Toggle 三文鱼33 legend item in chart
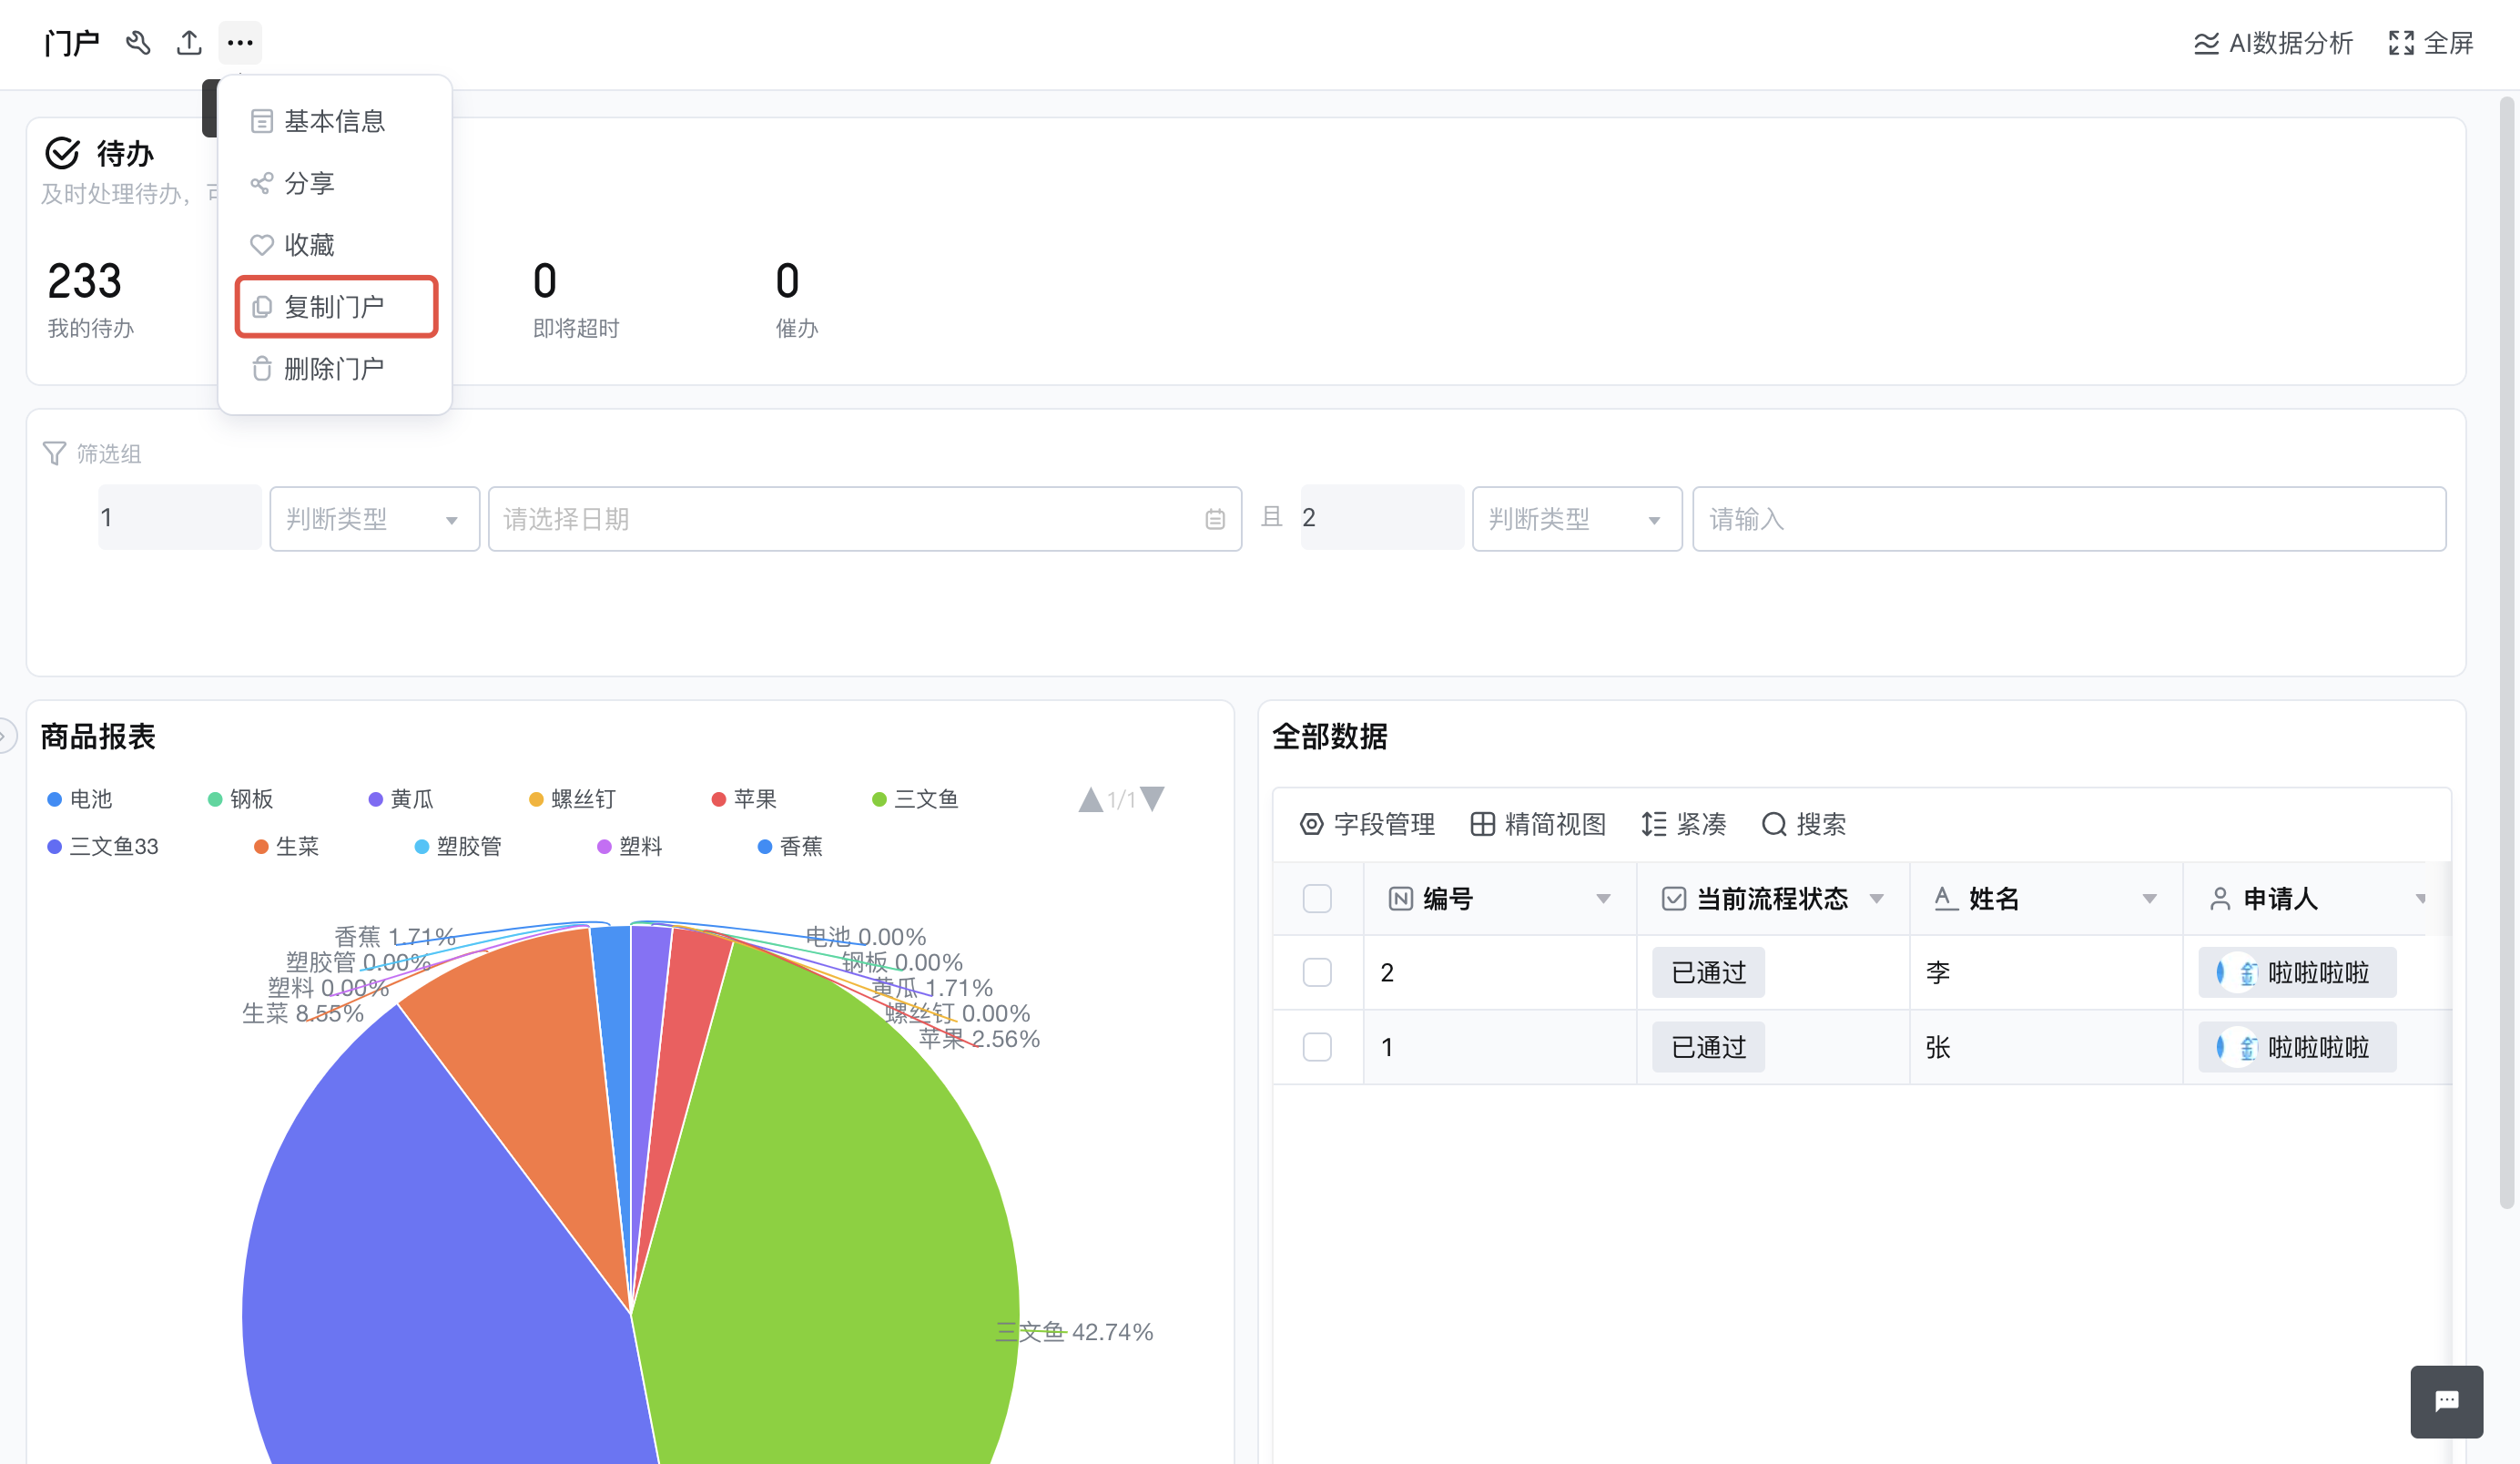Image resolution: width=2520 pixels, height=1464 pixels. point(103,846)
